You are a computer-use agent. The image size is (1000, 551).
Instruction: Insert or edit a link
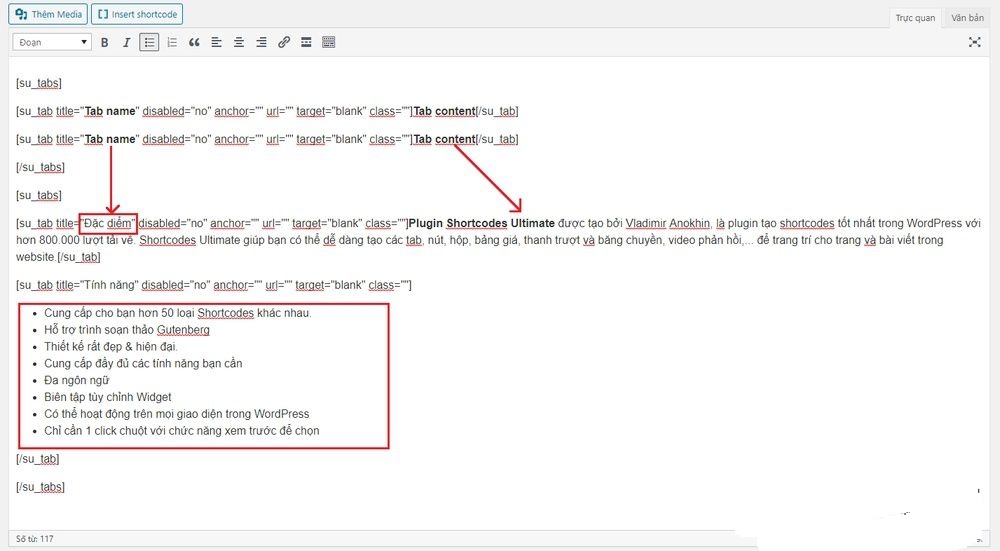[284, 42]
